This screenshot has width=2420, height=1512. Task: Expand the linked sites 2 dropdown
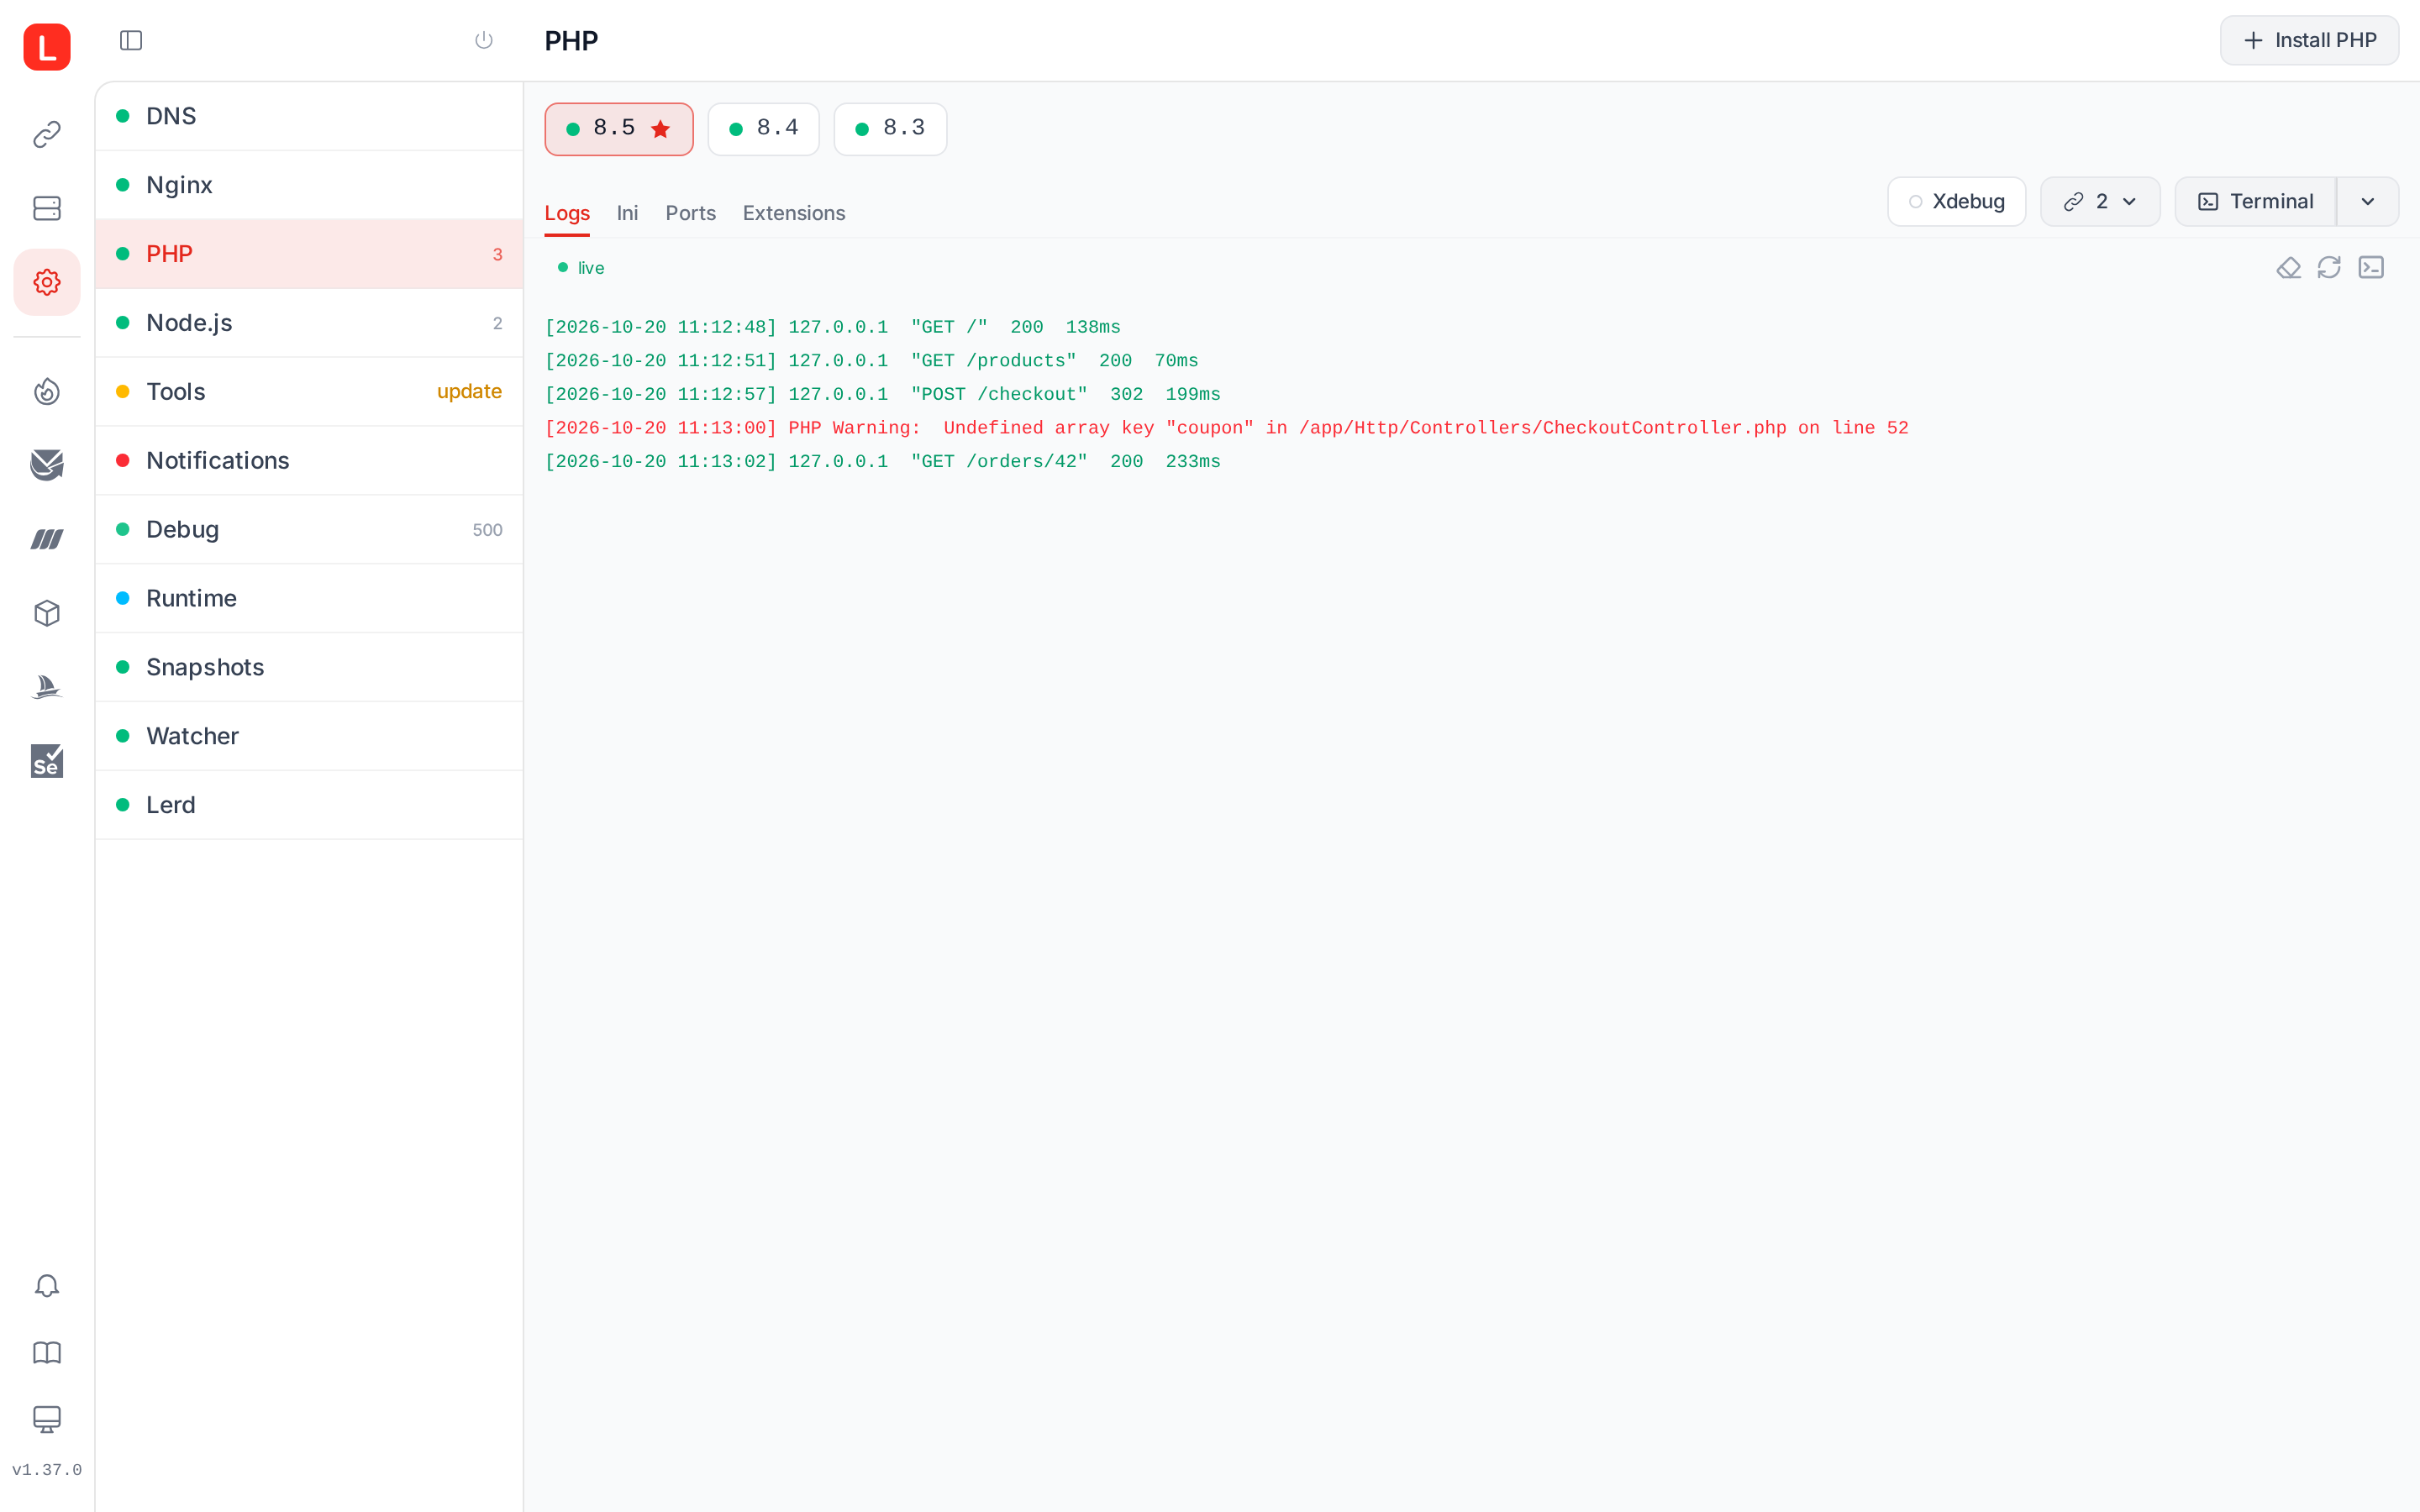pyautogui.click(x=2100, y=202)
